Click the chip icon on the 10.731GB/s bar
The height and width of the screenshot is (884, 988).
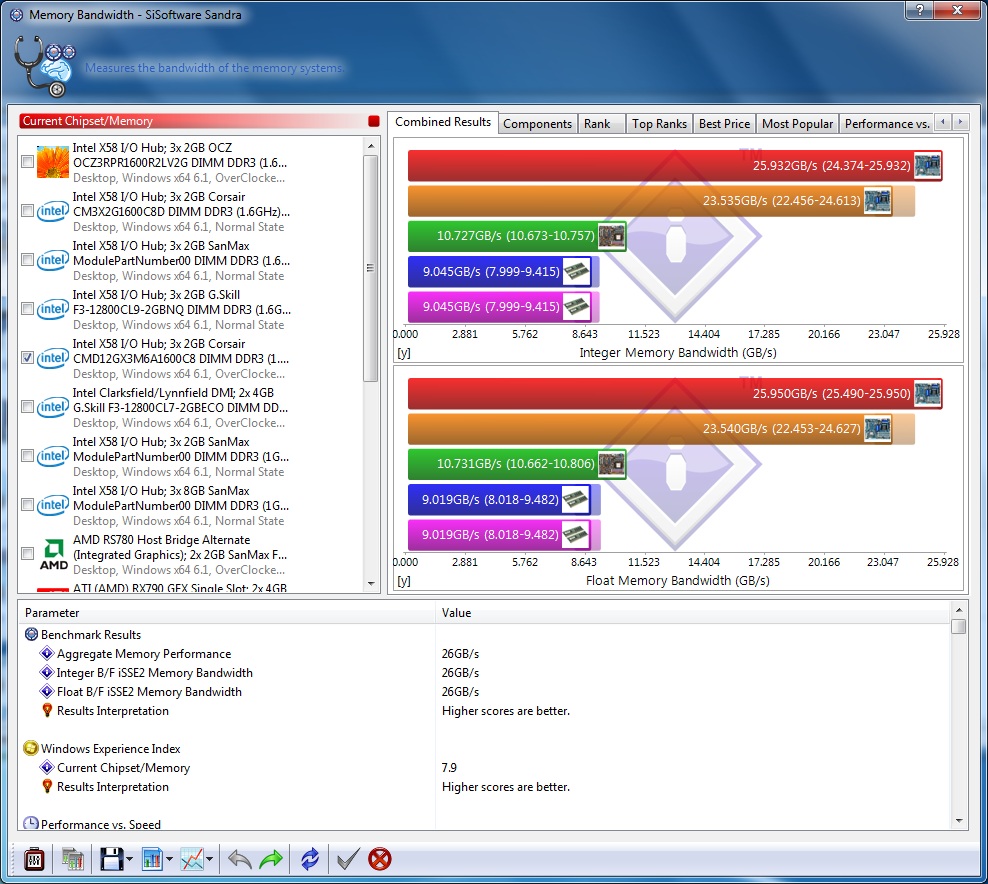[x=611, y=464]
